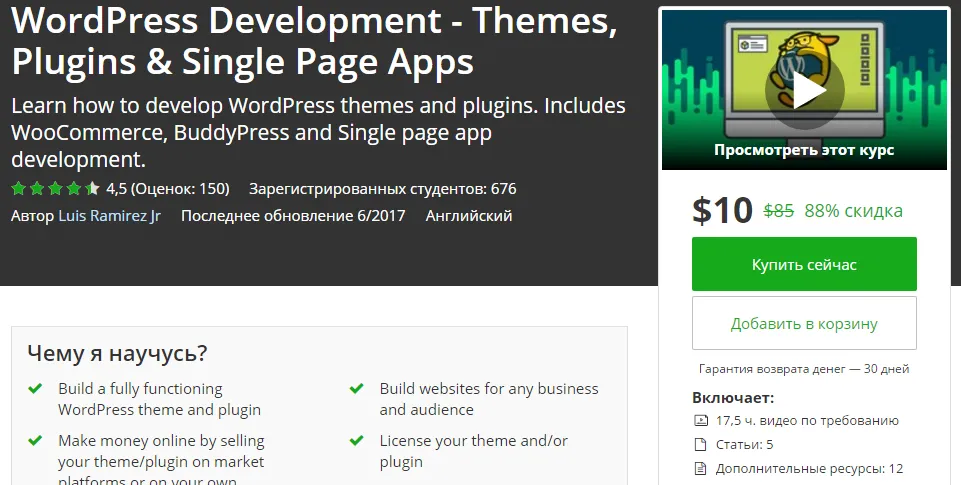
Task: Click the 'Чему я научусь?' heading
Action: pos(117,352)
